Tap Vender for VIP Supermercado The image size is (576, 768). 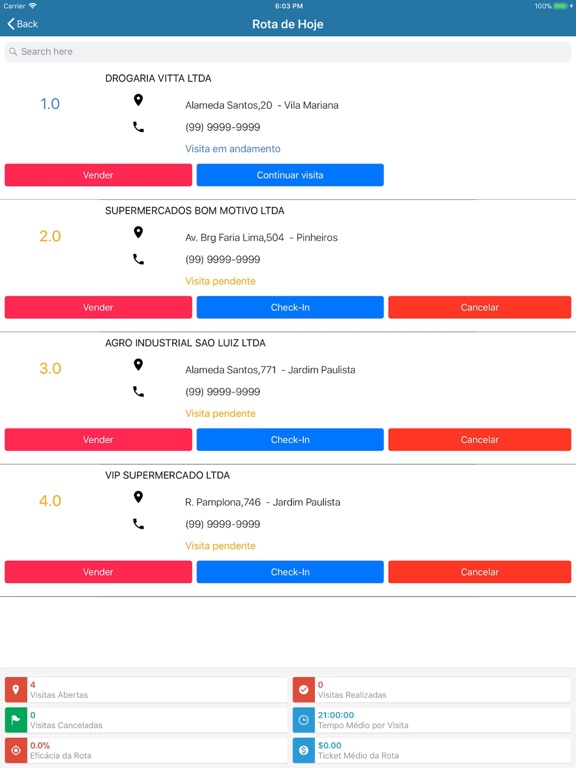tap(98, 572)
